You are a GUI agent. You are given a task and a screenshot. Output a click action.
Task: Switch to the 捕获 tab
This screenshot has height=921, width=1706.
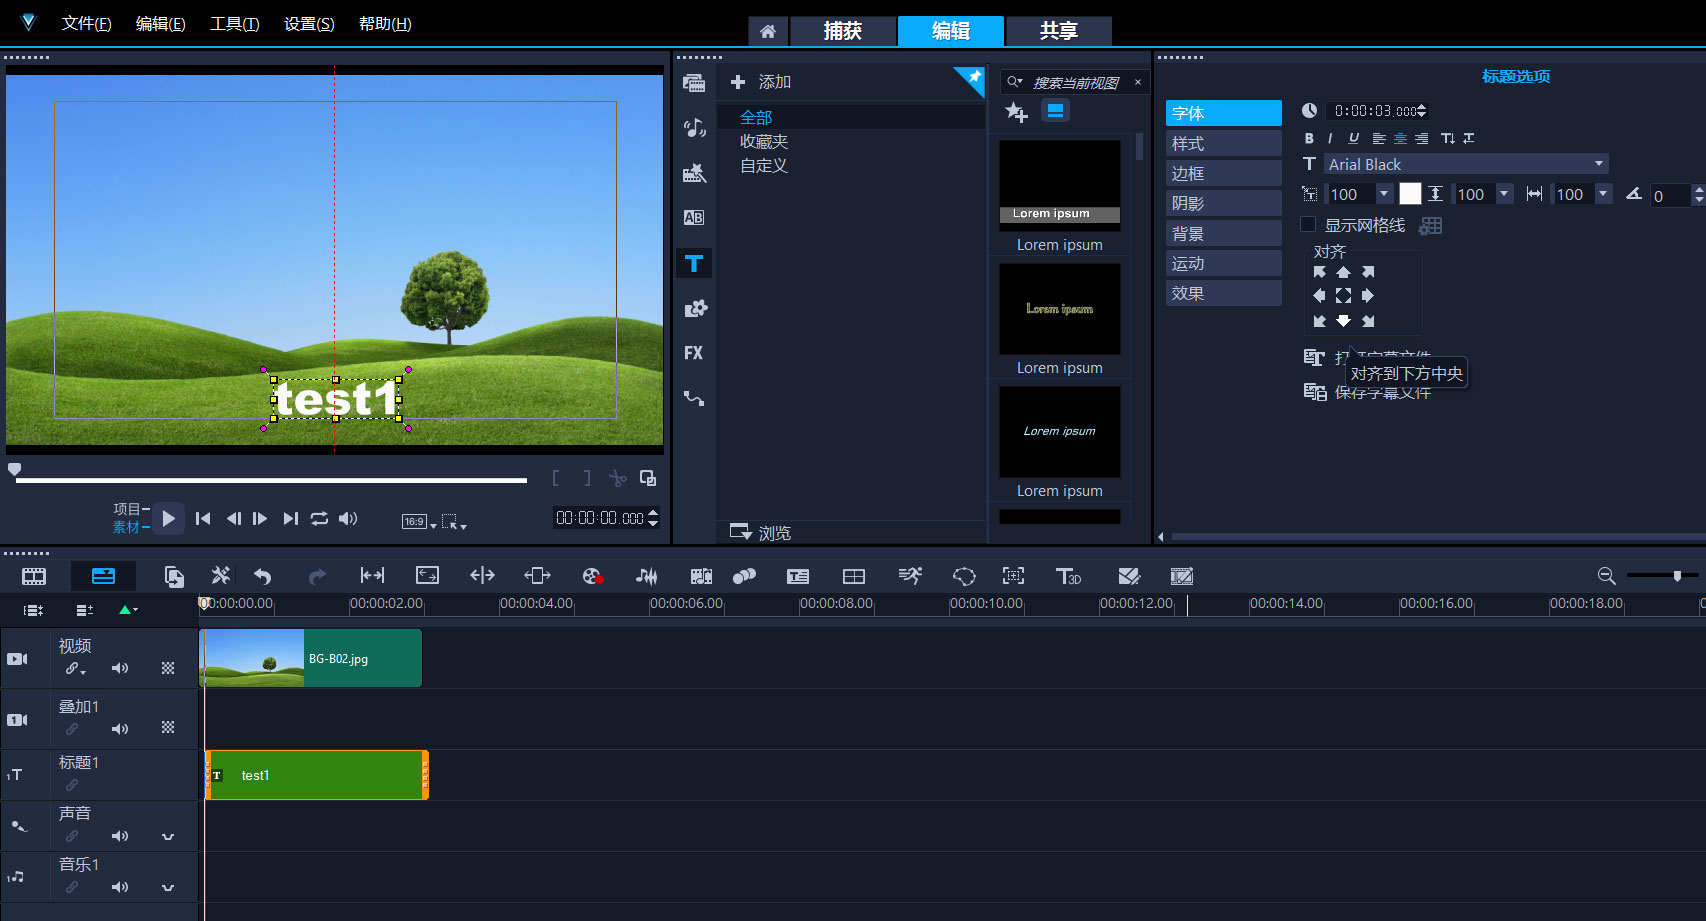tap(843, 31)
